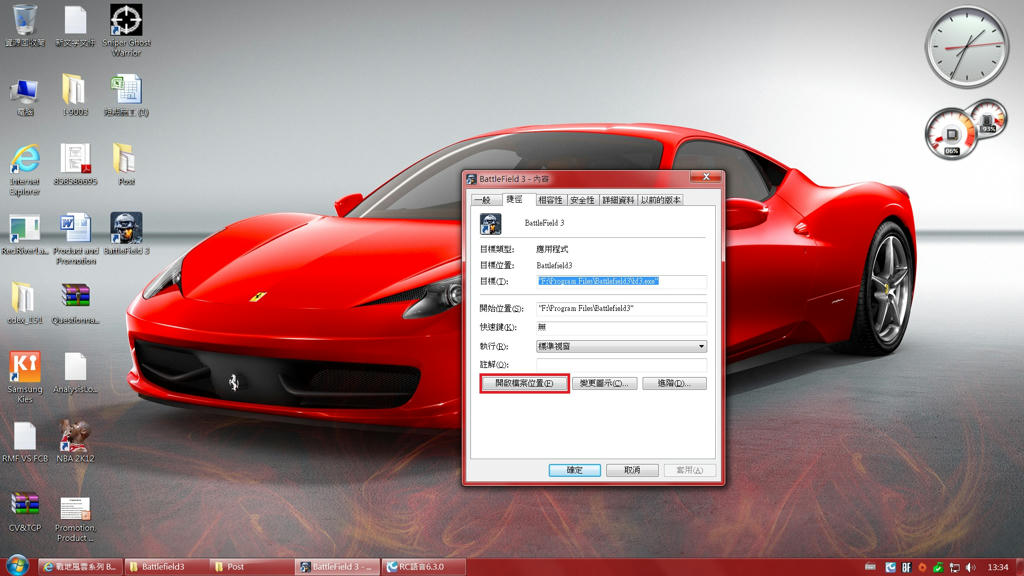This screenshot has height=576, width=1024.
Task: Select the CV&TCP archive icon
Action: click(25, 512)
